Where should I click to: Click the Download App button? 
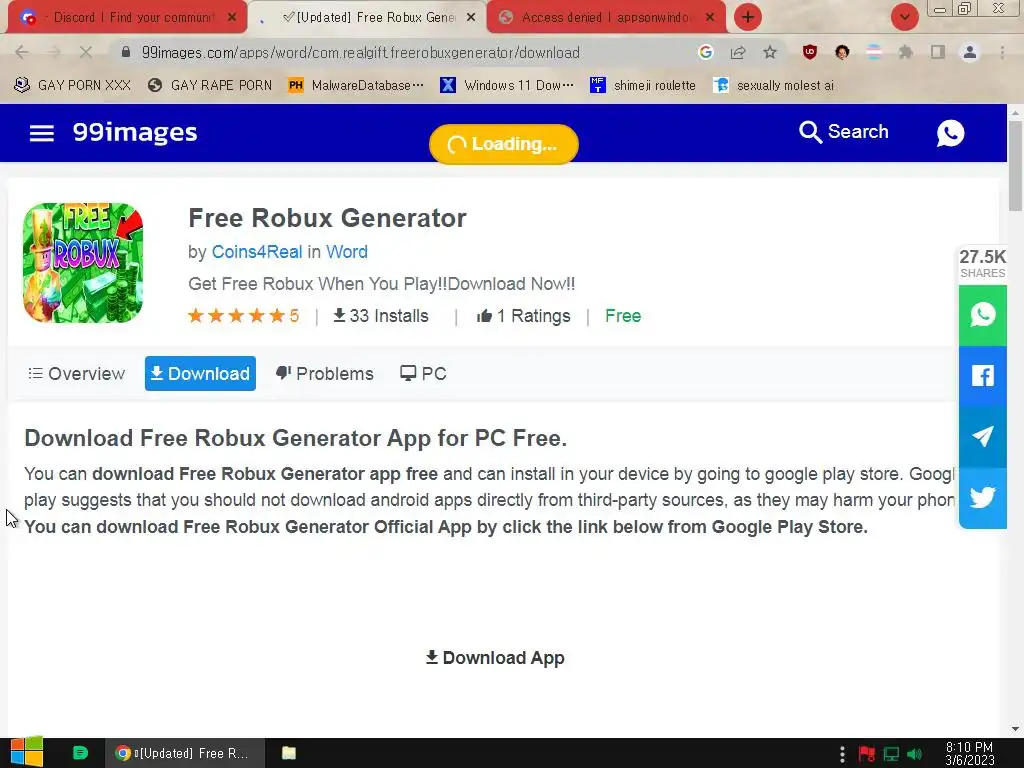tap(495, 658)
